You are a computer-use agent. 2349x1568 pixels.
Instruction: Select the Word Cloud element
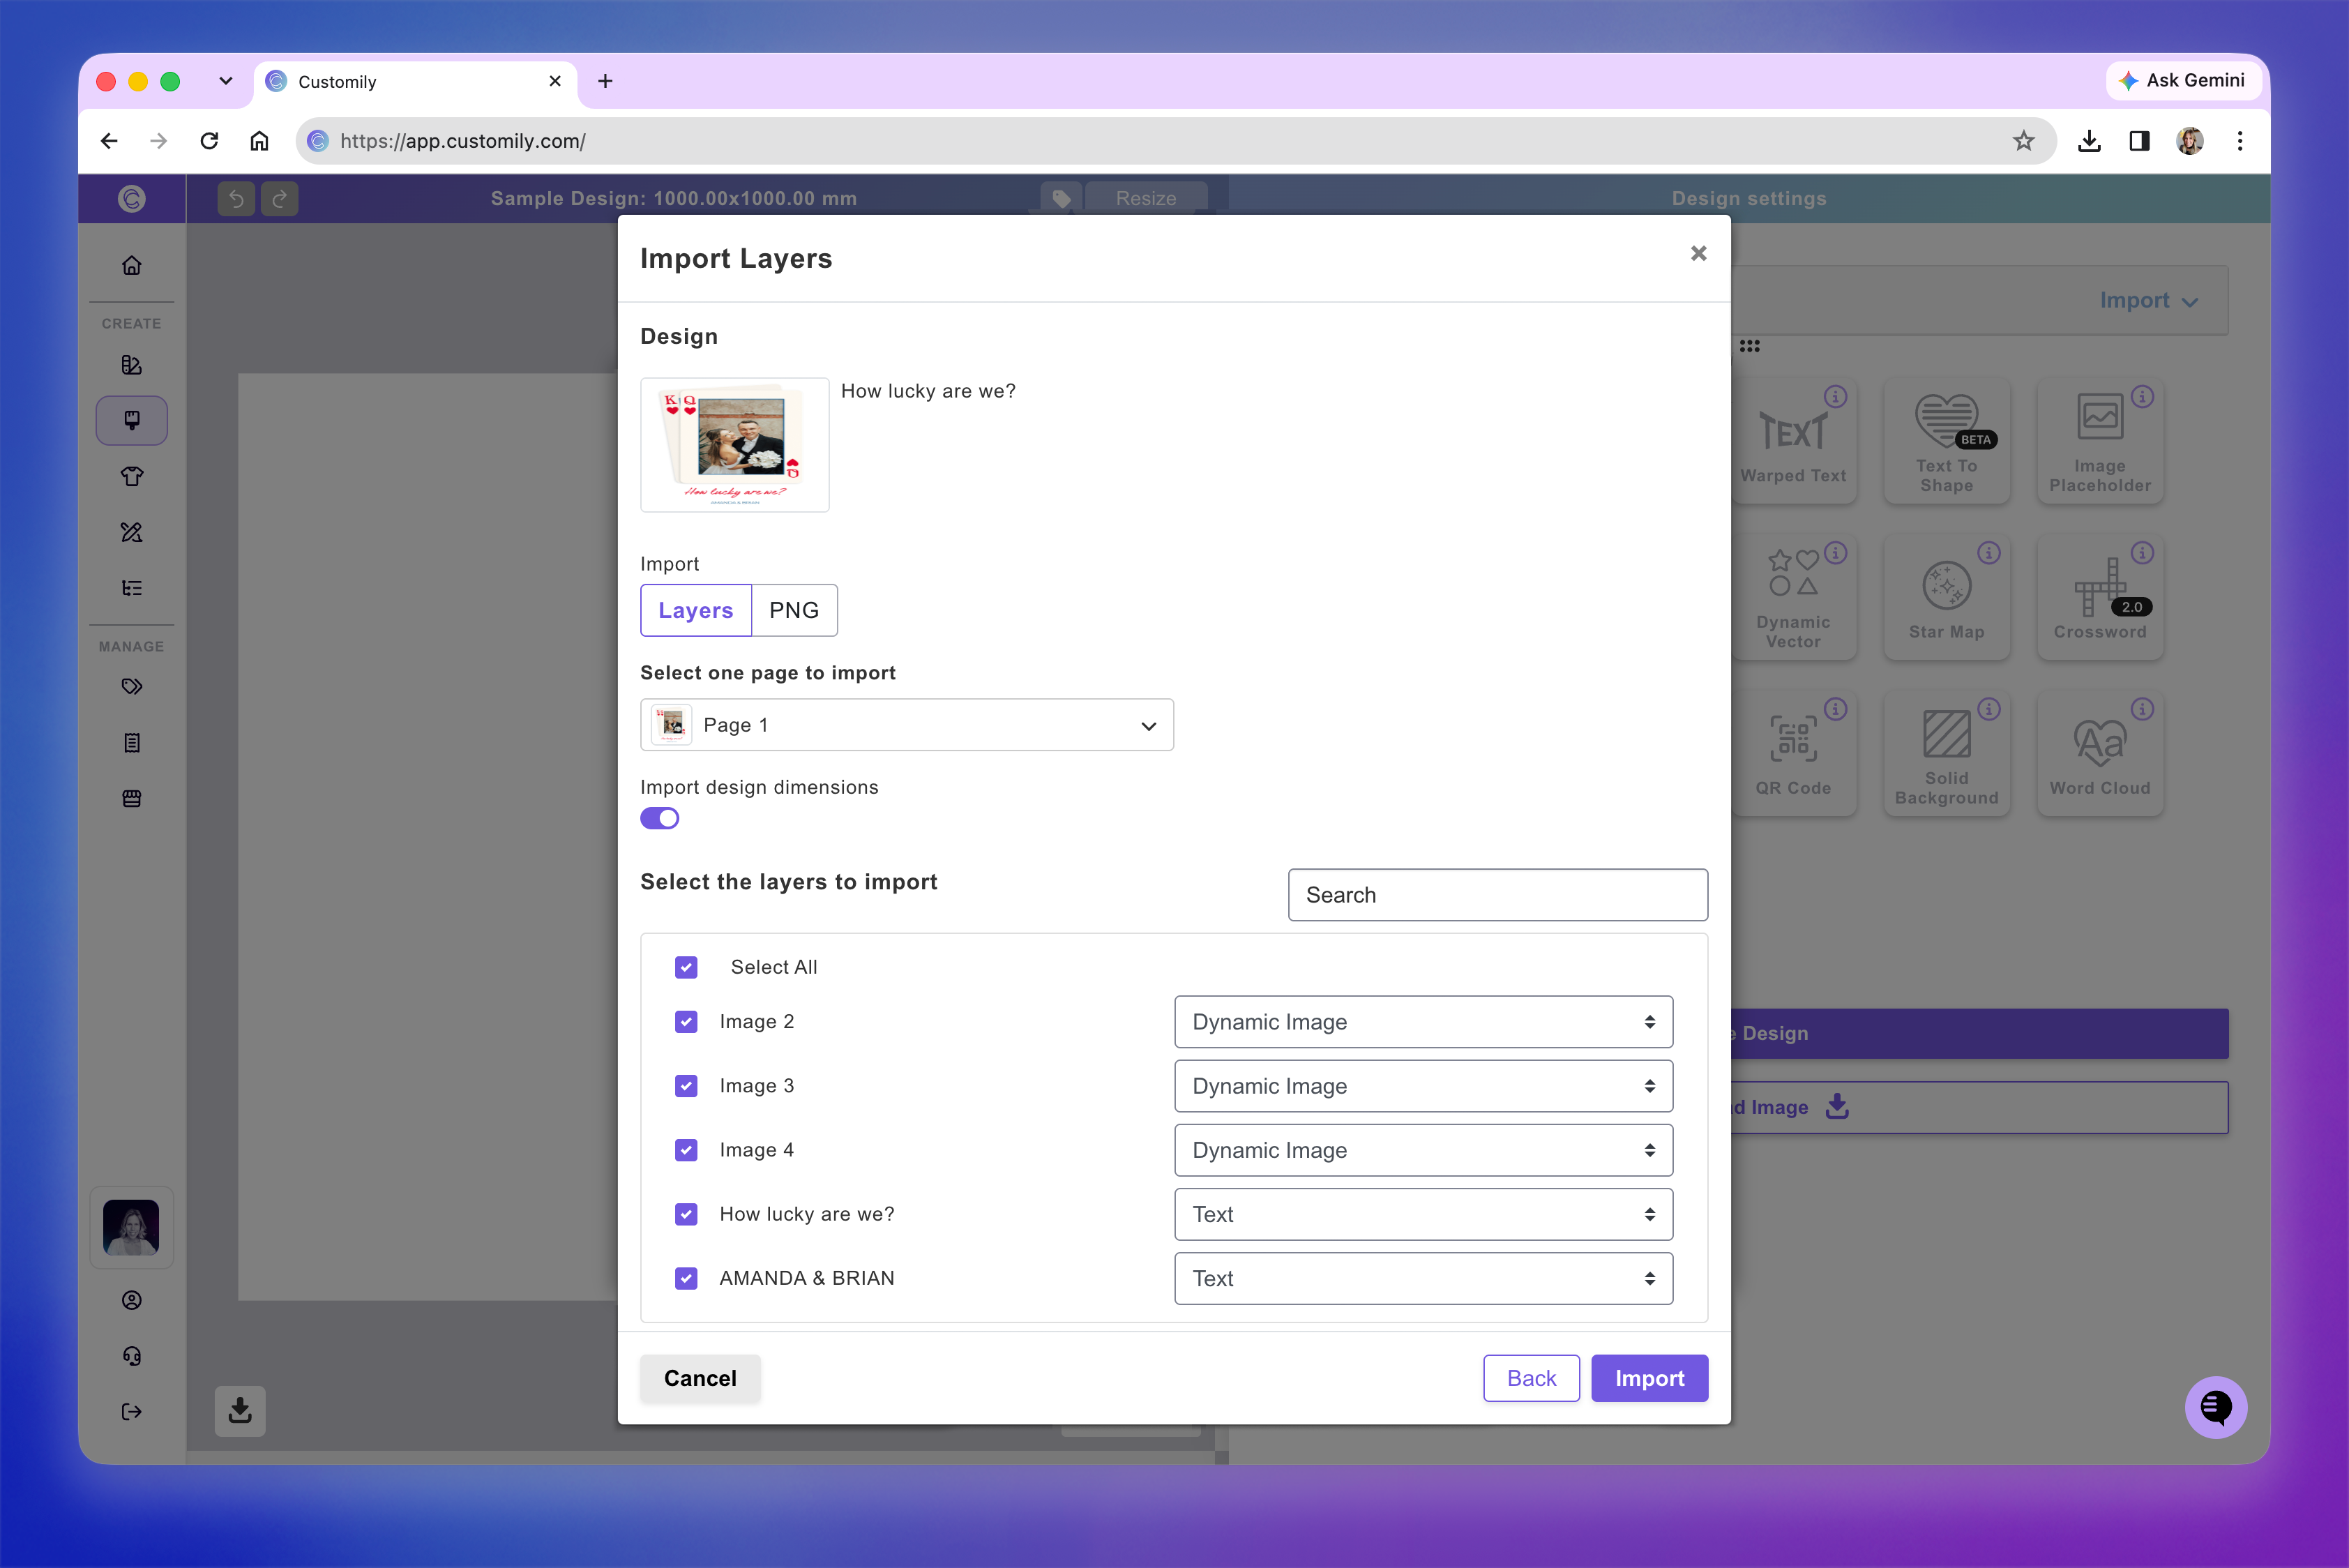(2100, 753)
